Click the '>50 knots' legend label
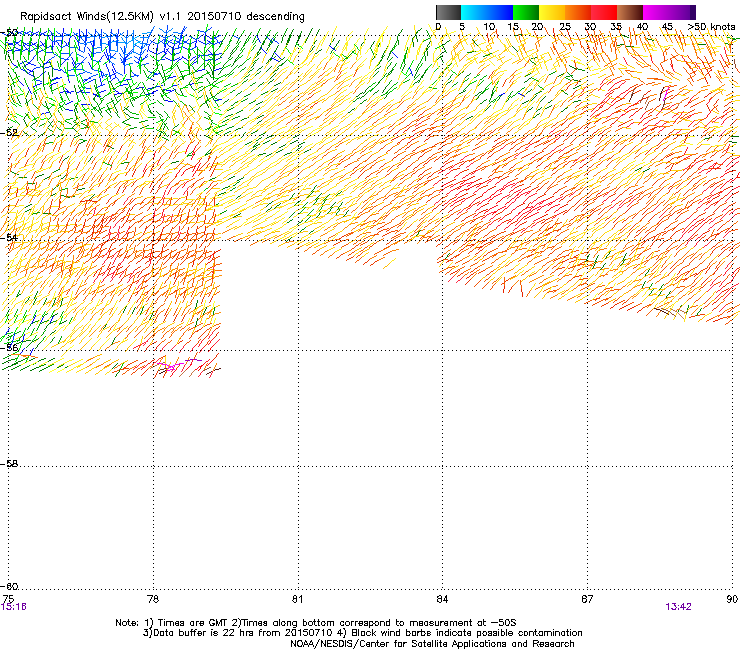Image resolution: width=740 pixels, height=650 pixels. 711,27
